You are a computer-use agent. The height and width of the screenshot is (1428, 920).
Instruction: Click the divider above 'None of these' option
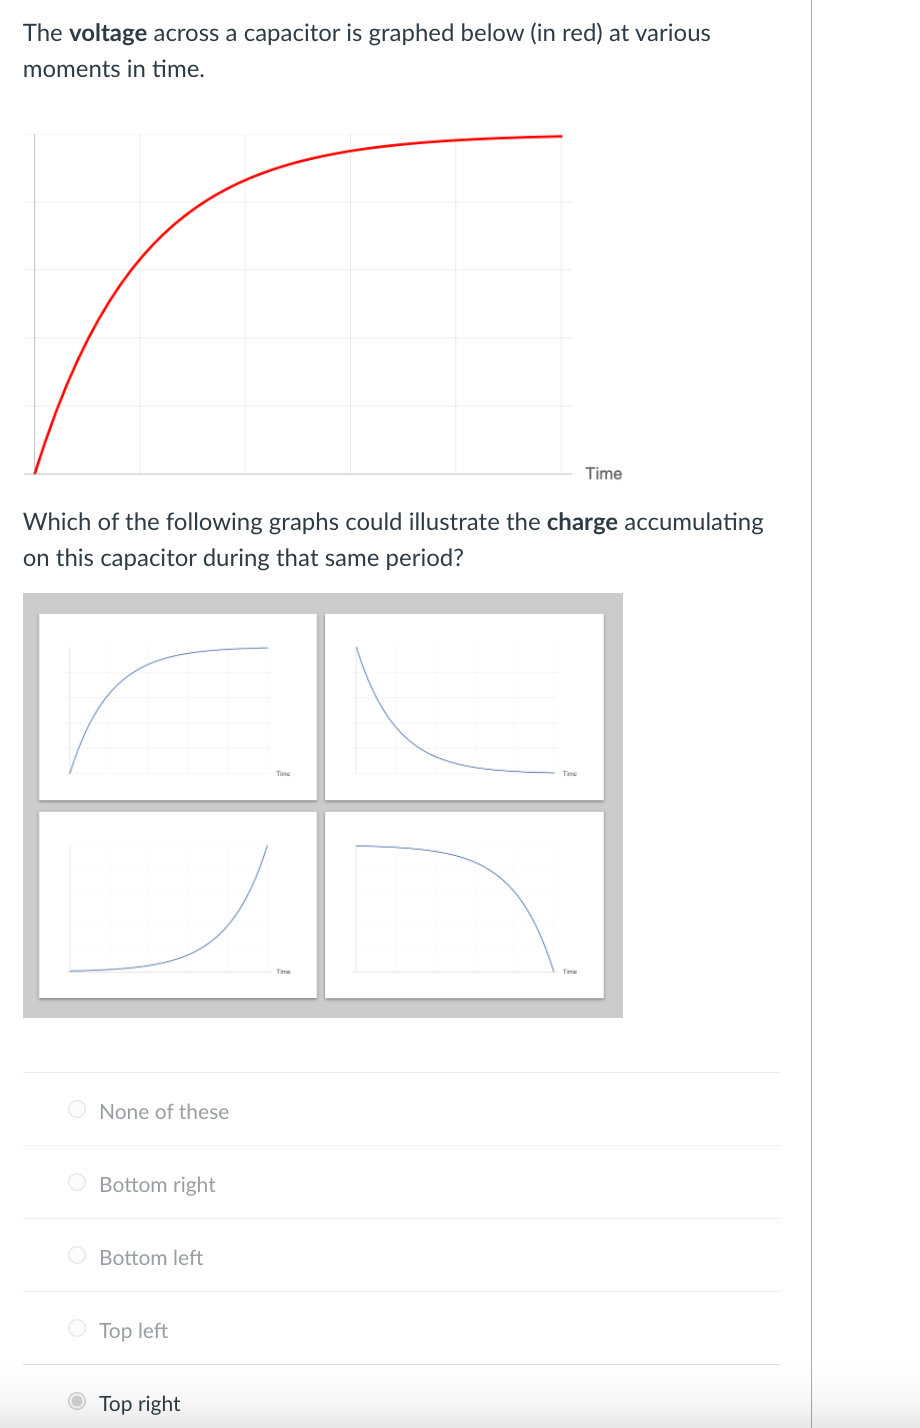400,1072
